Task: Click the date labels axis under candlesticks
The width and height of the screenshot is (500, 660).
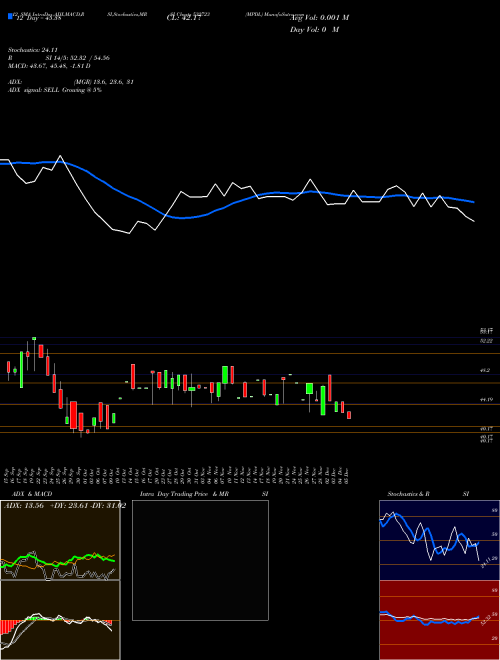Action: [x=177, y=476]
